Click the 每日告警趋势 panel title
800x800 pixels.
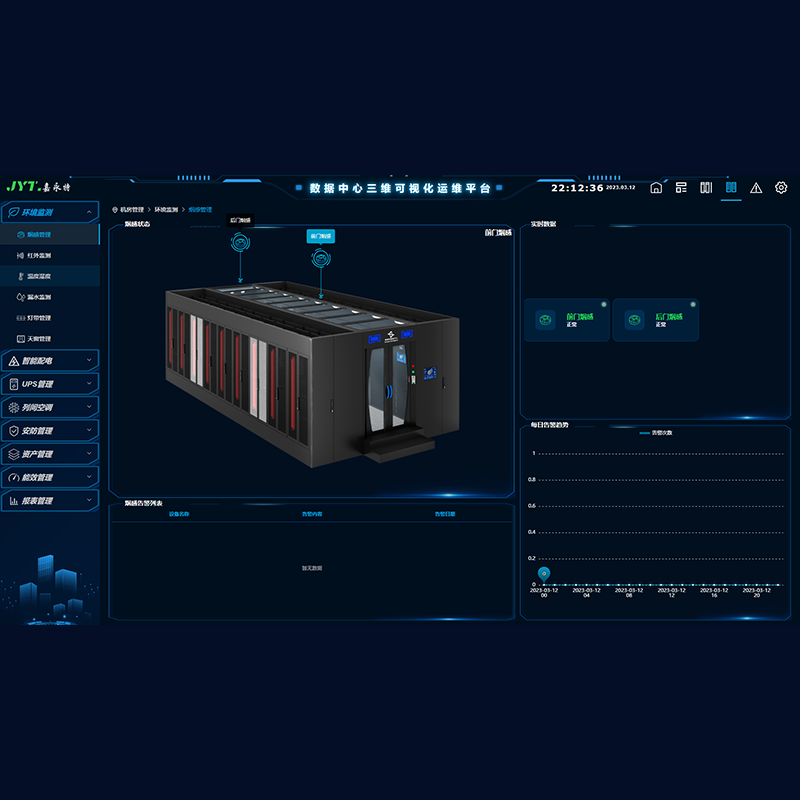(x=549, y=425)
